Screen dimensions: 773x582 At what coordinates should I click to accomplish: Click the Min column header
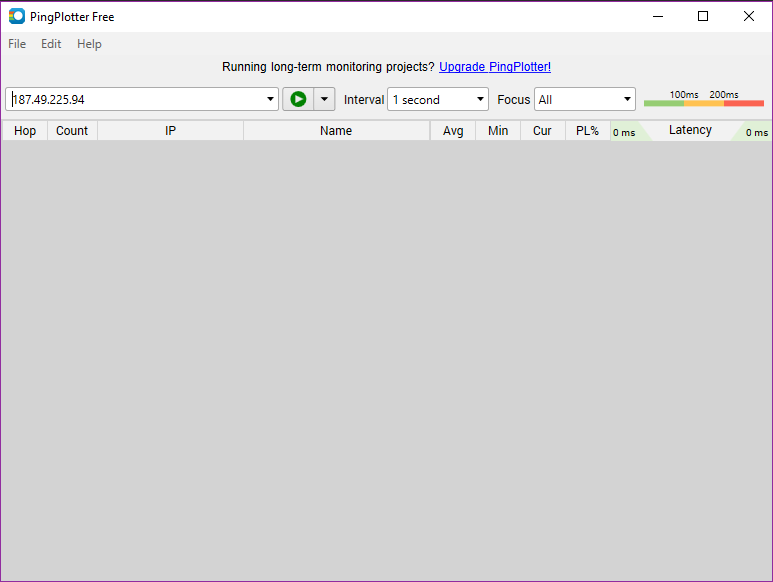498,131
